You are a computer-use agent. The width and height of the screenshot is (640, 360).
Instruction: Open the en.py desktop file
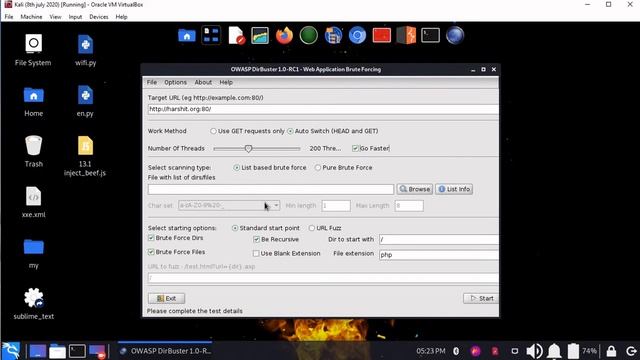click(85, 102)
